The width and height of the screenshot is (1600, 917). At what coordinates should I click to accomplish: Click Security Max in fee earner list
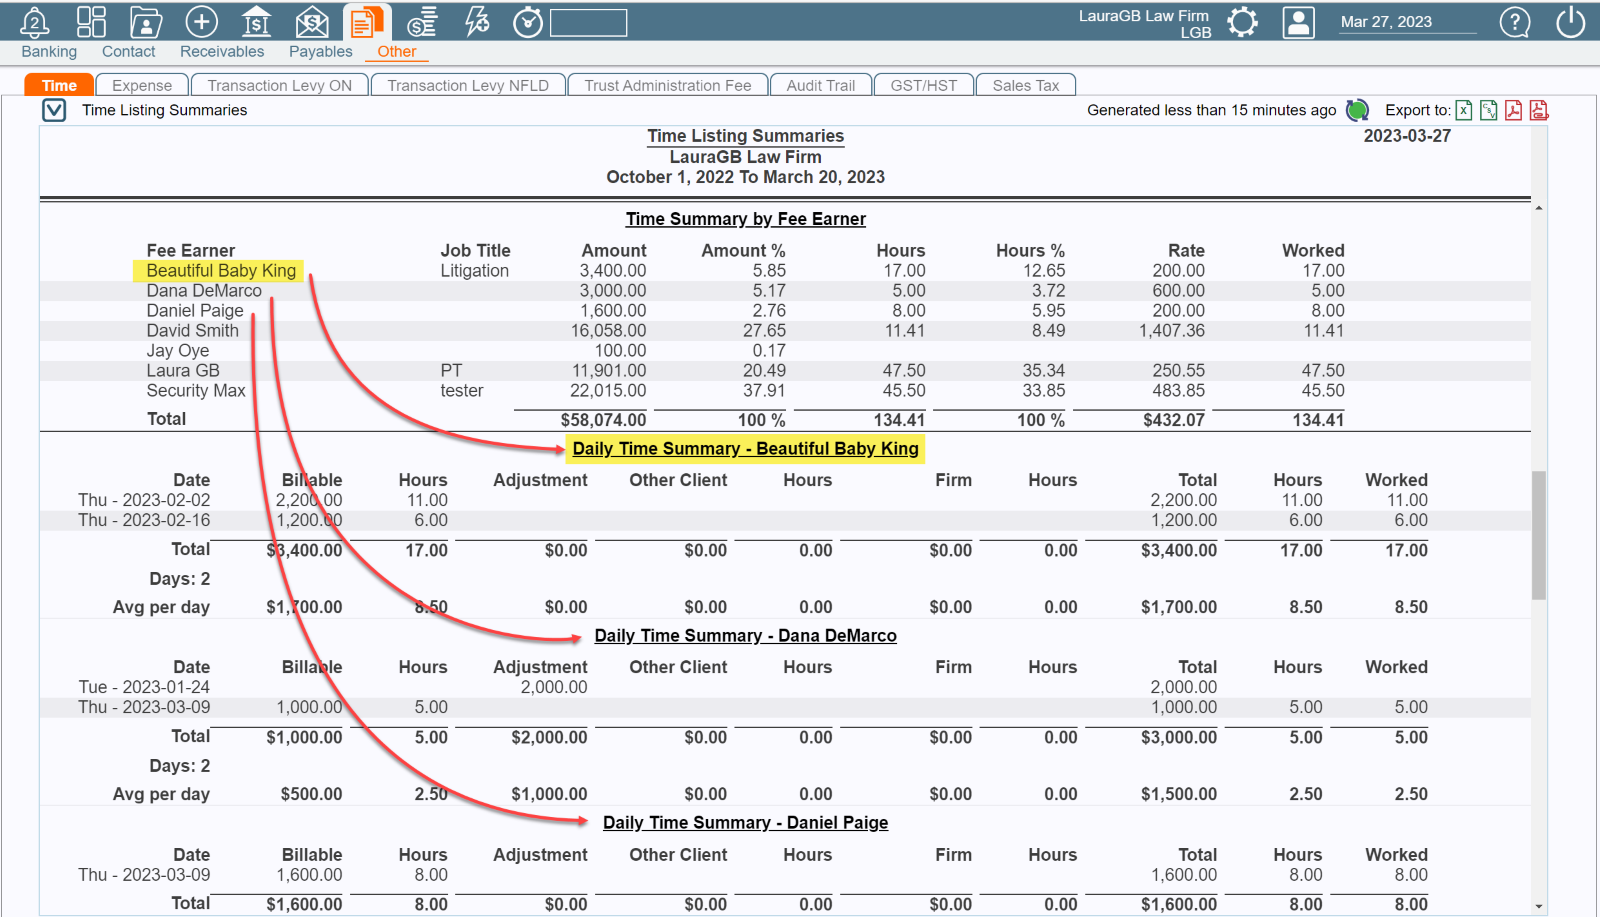[x=196, y=391]
